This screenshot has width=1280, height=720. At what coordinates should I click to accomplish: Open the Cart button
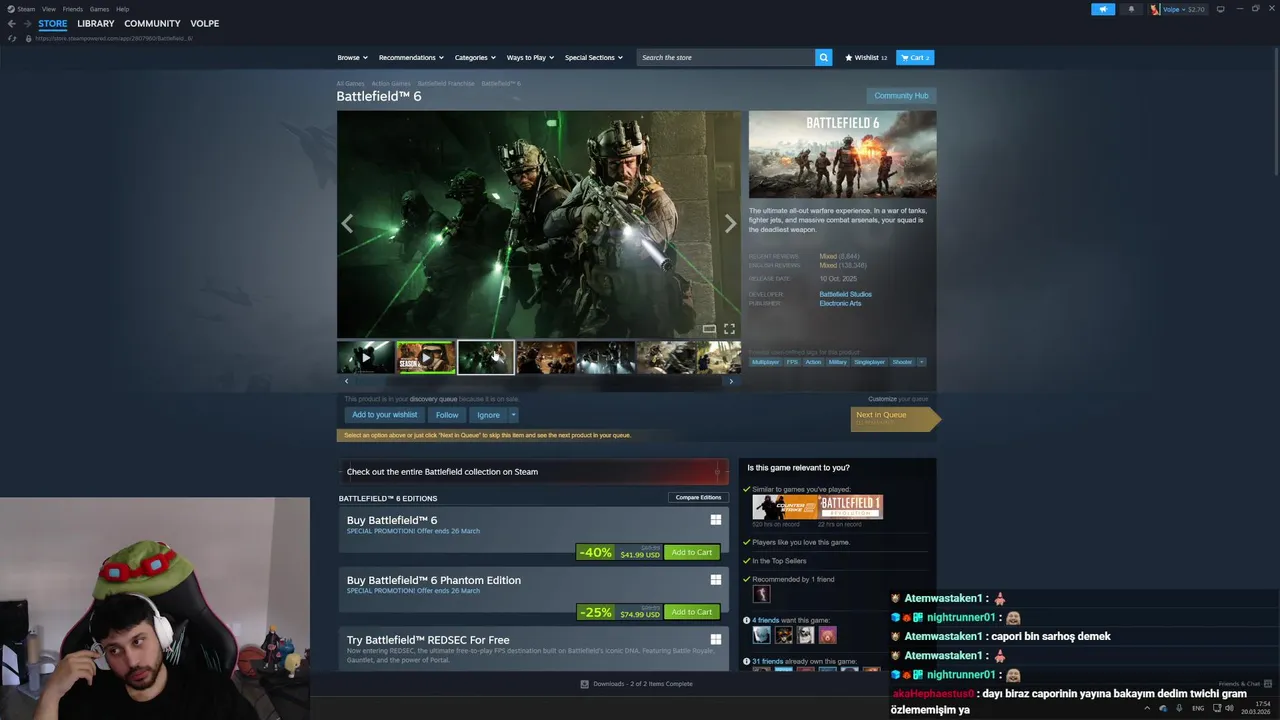click(x=915, y=57)
